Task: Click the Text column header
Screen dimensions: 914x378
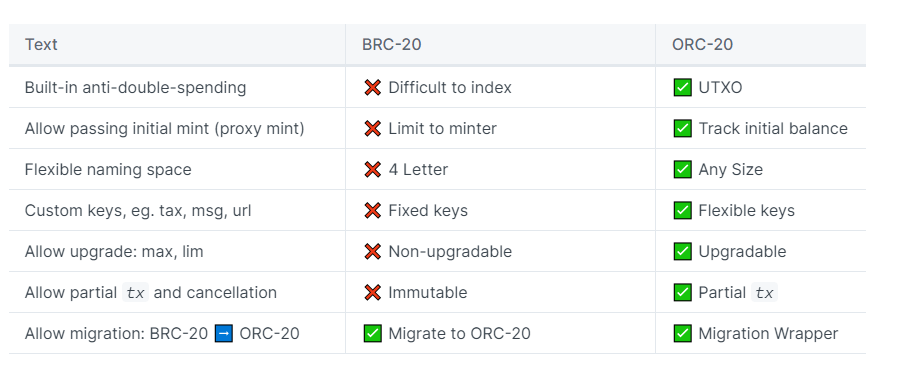Action: click(41, 44)
